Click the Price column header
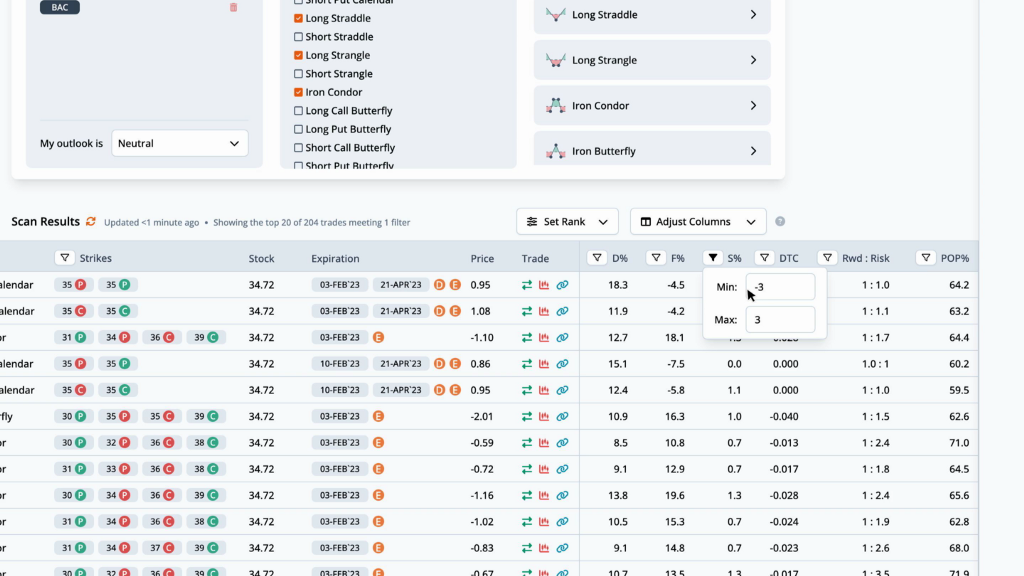Screen dimensions: 1024x576 coord(482,258)
